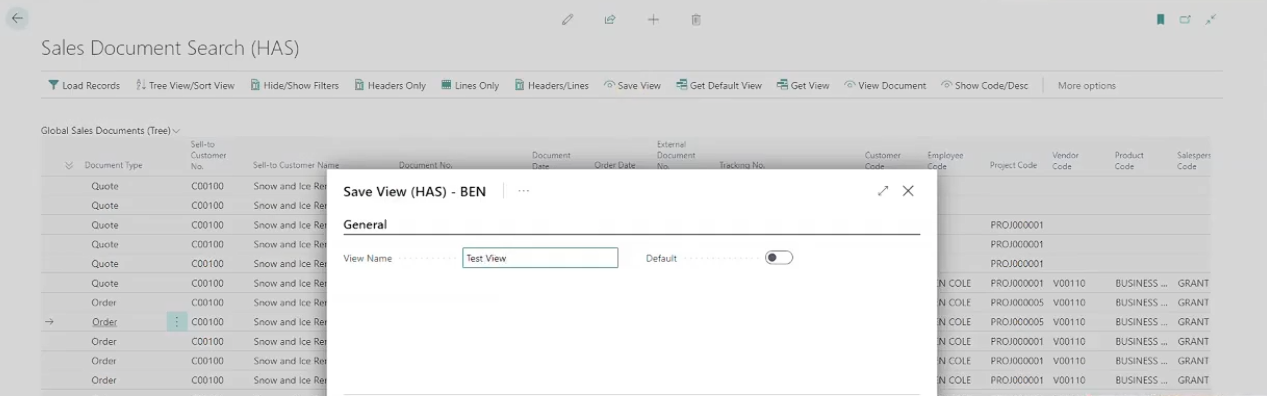The width and height of the screenshot is (1267, 396).
Task: Click the trash delete icon
Action: click(696, 19)
